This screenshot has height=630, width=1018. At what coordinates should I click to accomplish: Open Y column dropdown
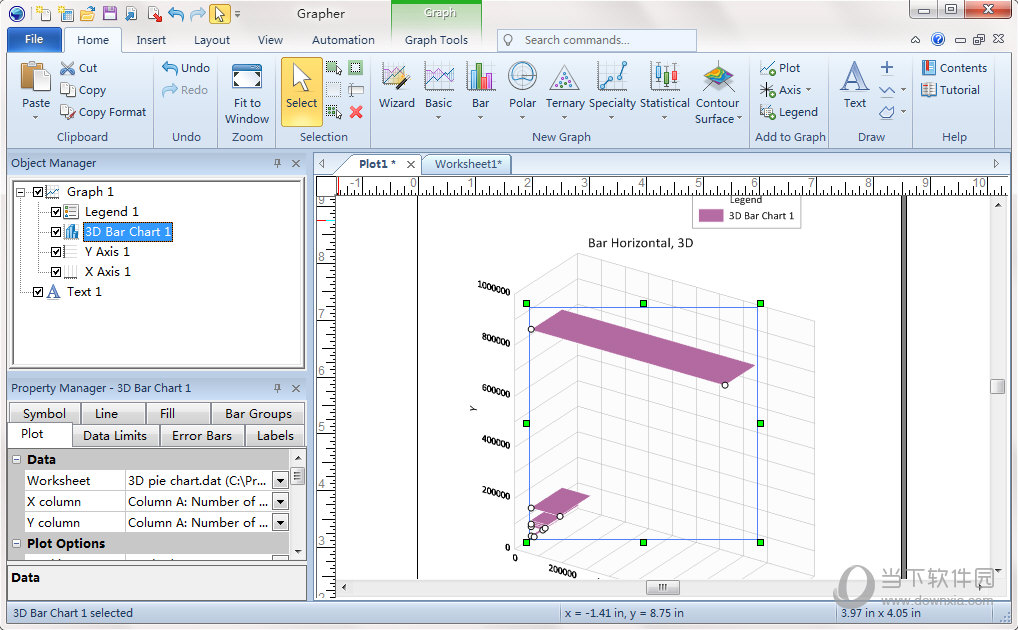tap(280, 522)
